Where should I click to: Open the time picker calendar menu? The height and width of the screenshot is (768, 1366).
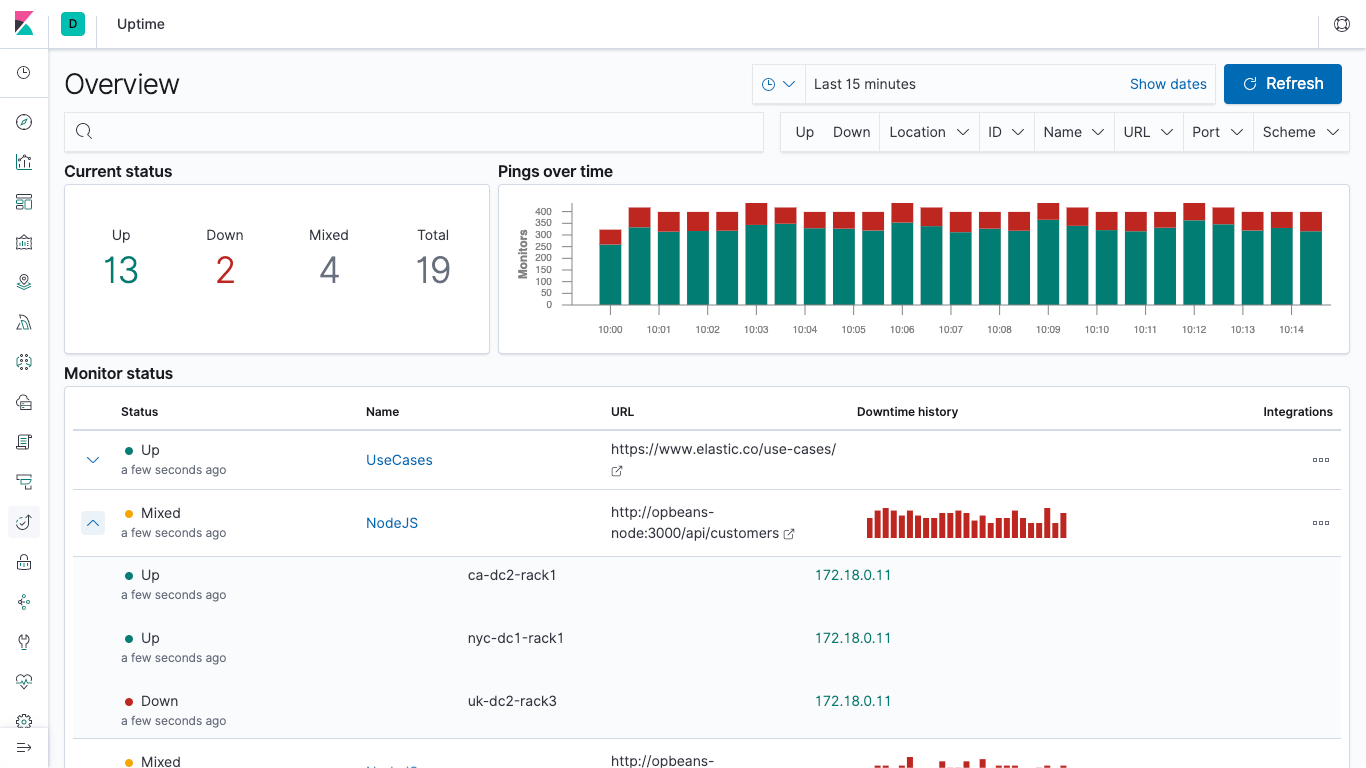779,84
